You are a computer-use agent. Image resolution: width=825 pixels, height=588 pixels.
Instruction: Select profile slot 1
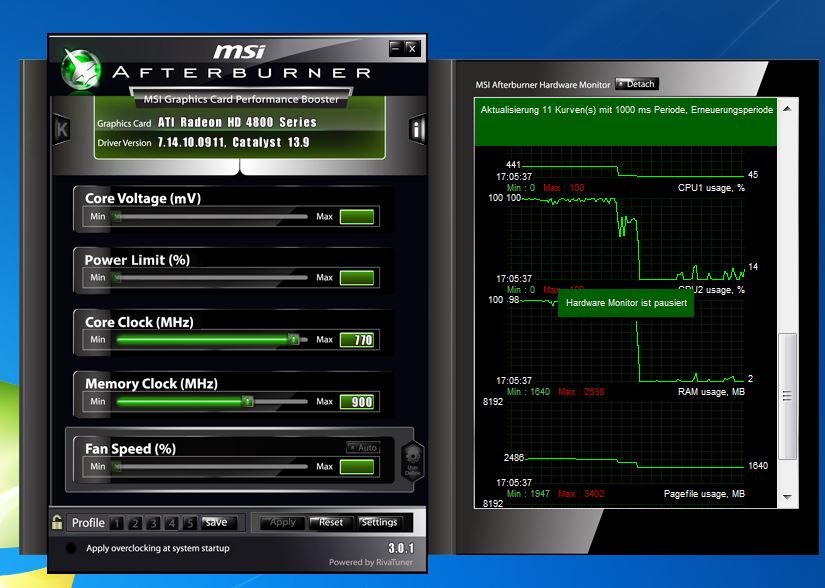(117, 523)
